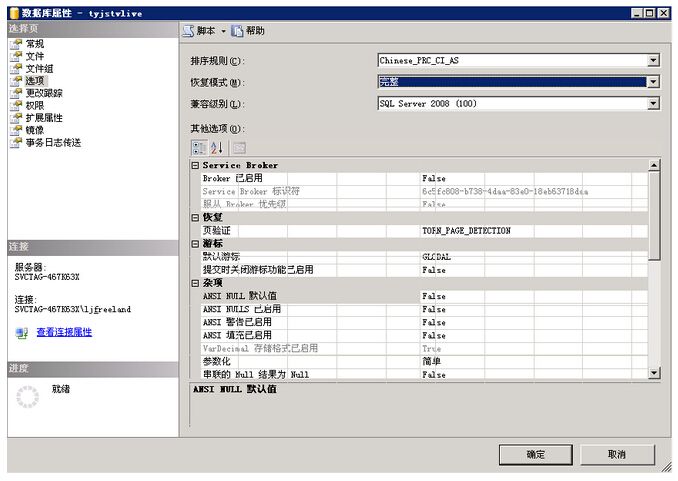The width and height of the screenshot is (678, 481).
Task: Select the 事务日志传送 page
Action: point(52,142)
